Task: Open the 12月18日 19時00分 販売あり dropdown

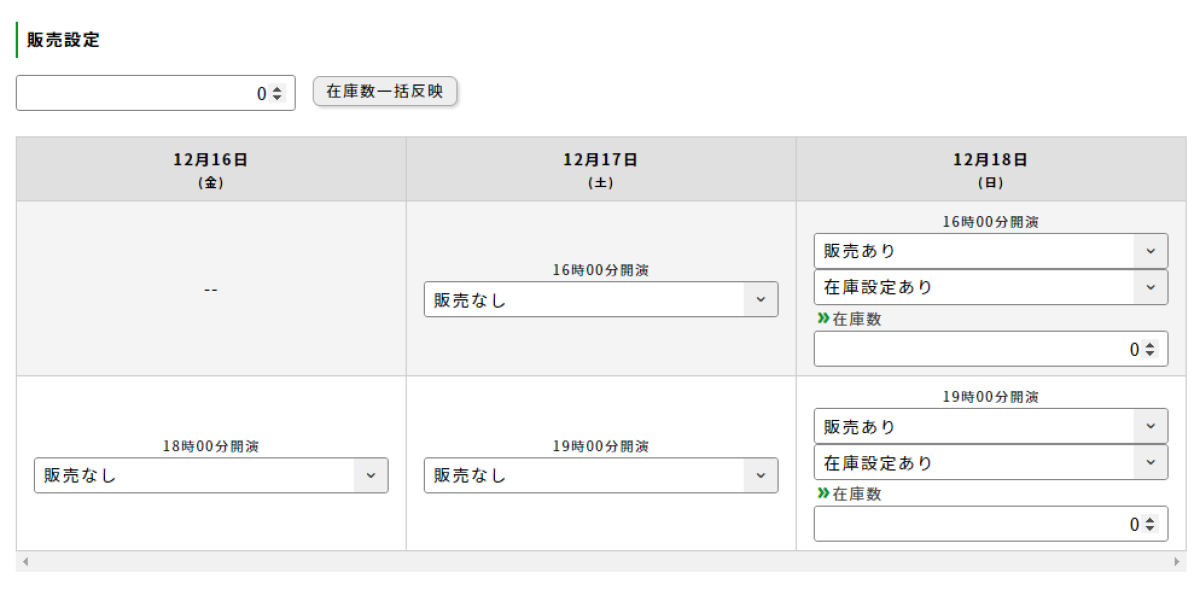Action: point(990,426)
